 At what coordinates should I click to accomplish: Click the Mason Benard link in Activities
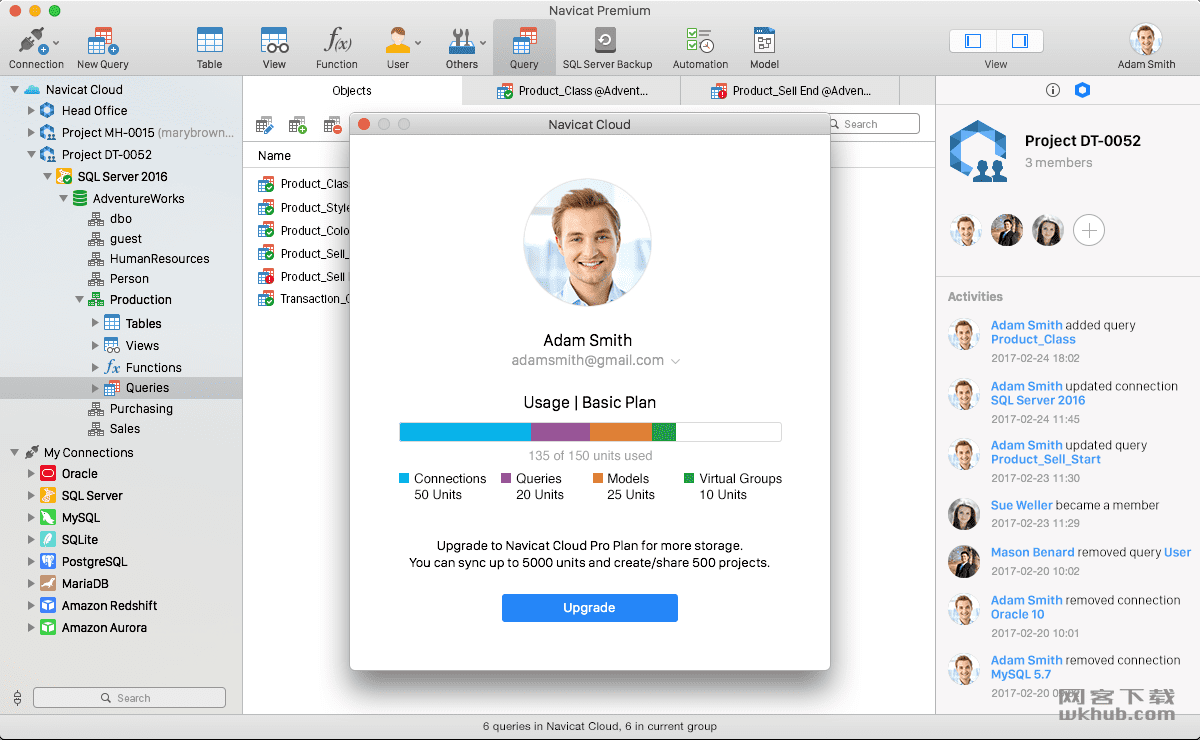pyautogui.click(x=1033, y=552)
